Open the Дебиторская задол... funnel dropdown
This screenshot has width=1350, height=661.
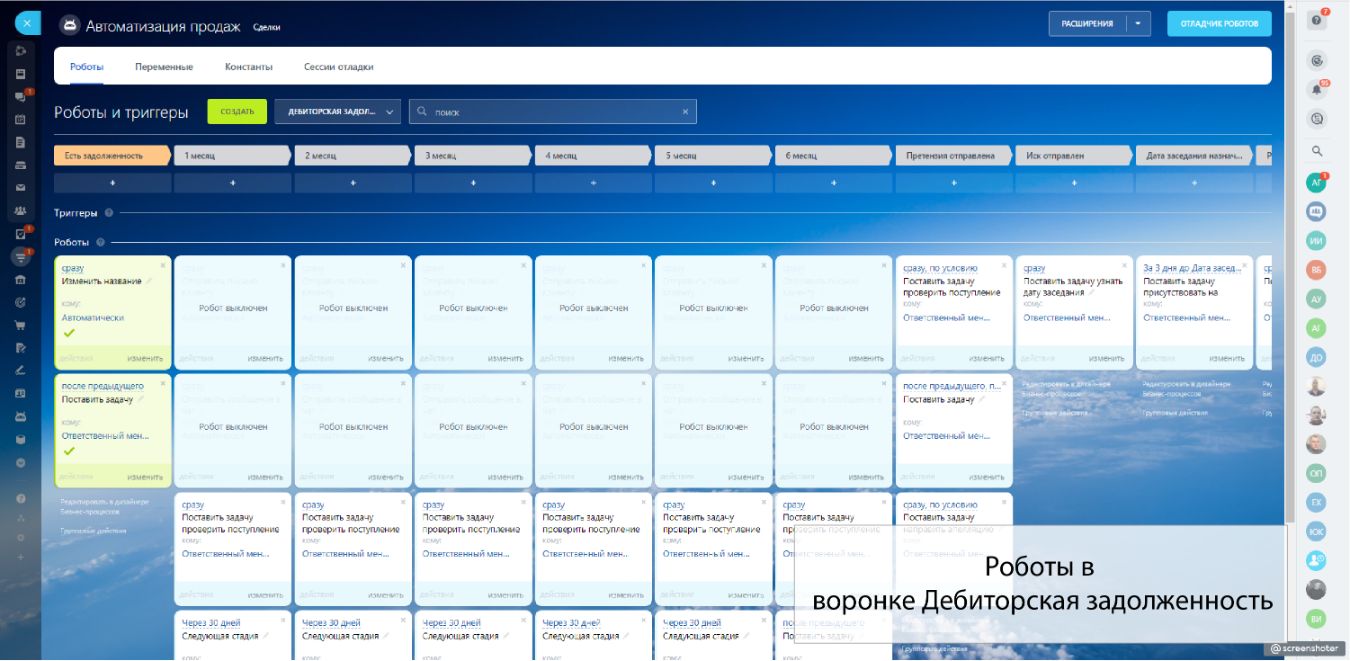click(337, 111)
